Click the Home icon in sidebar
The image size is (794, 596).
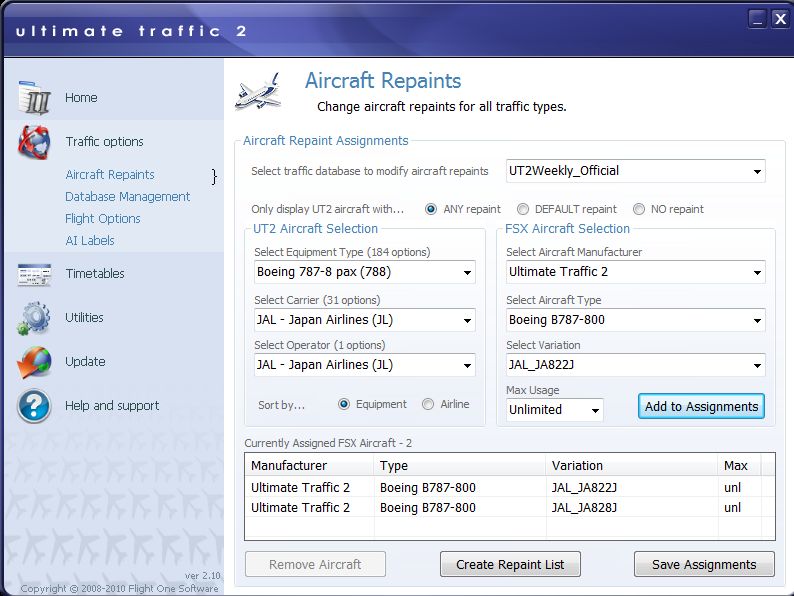(x=34, y=97)
